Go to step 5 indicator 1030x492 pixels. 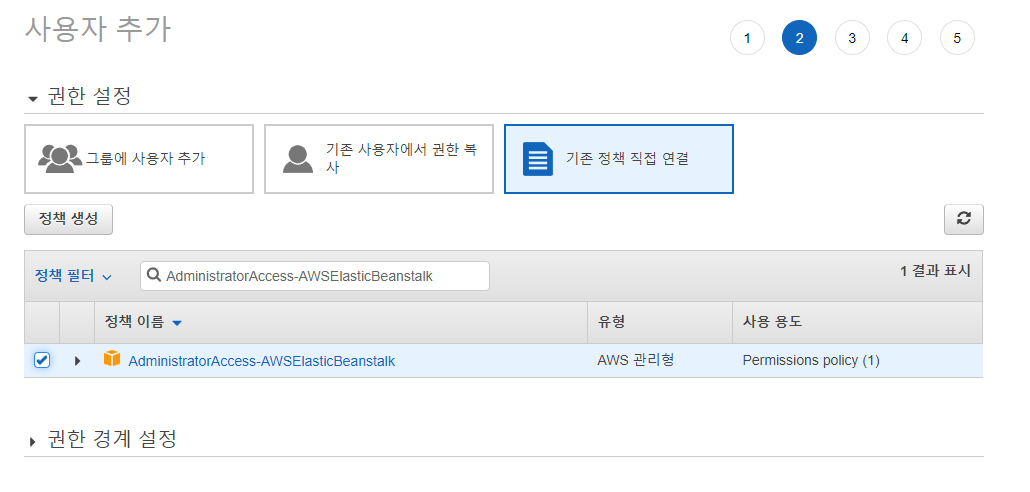point(957,37)
